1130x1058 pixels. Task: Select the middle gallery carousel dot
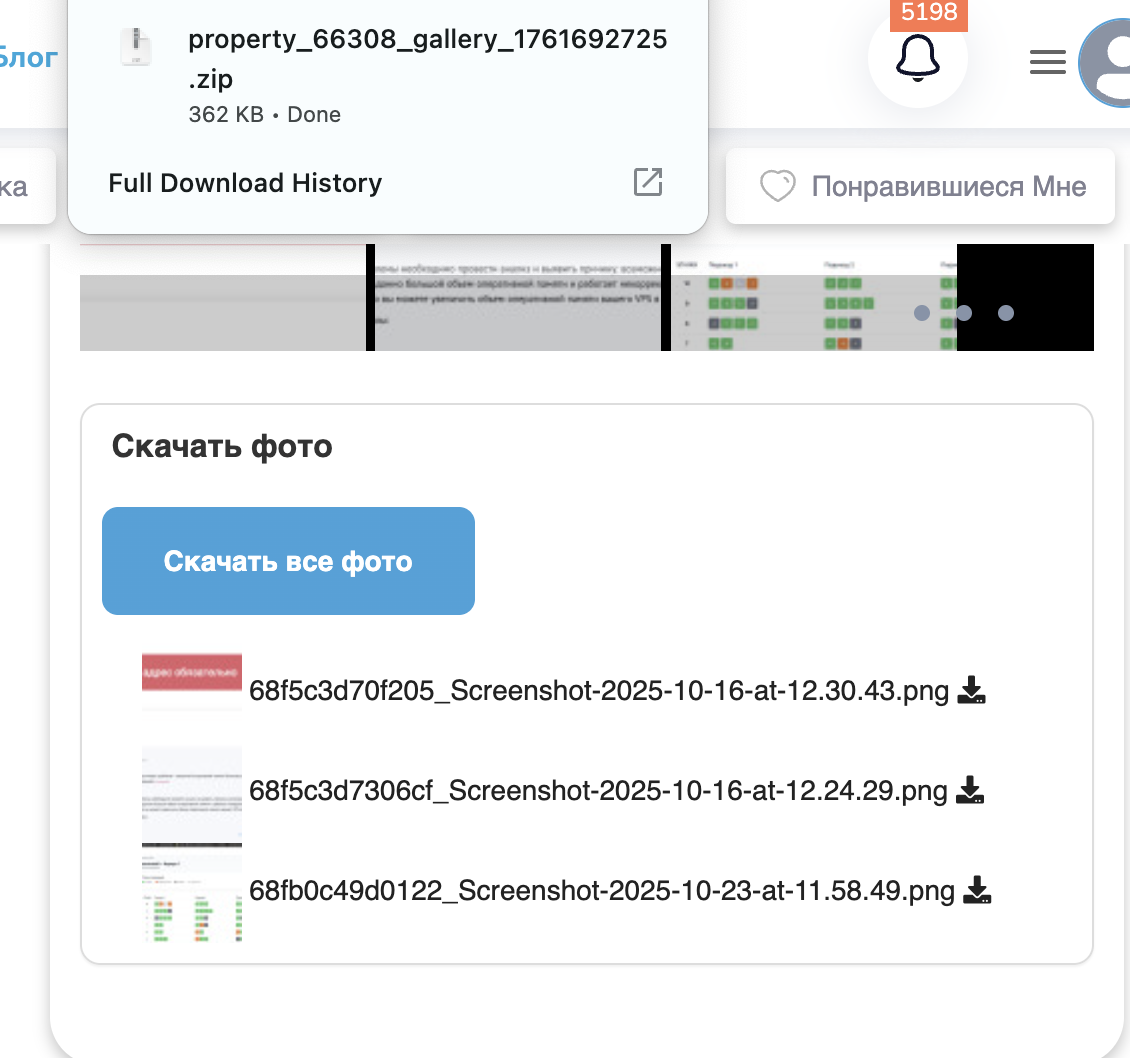tap(964, 313)
